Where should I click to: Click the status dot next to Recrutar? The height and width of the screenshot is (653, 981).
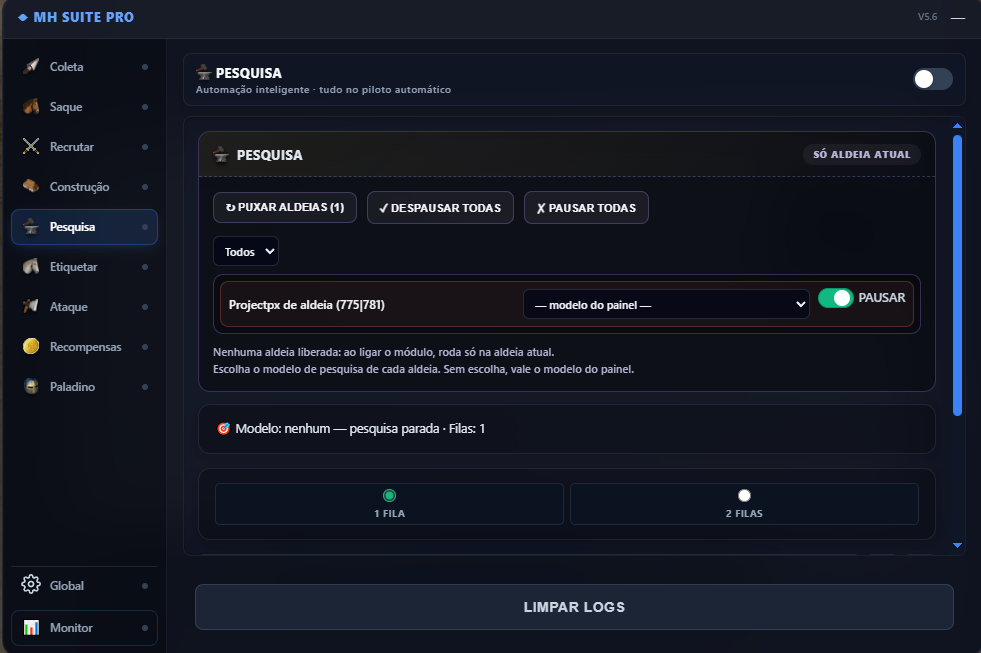point(145,147)
